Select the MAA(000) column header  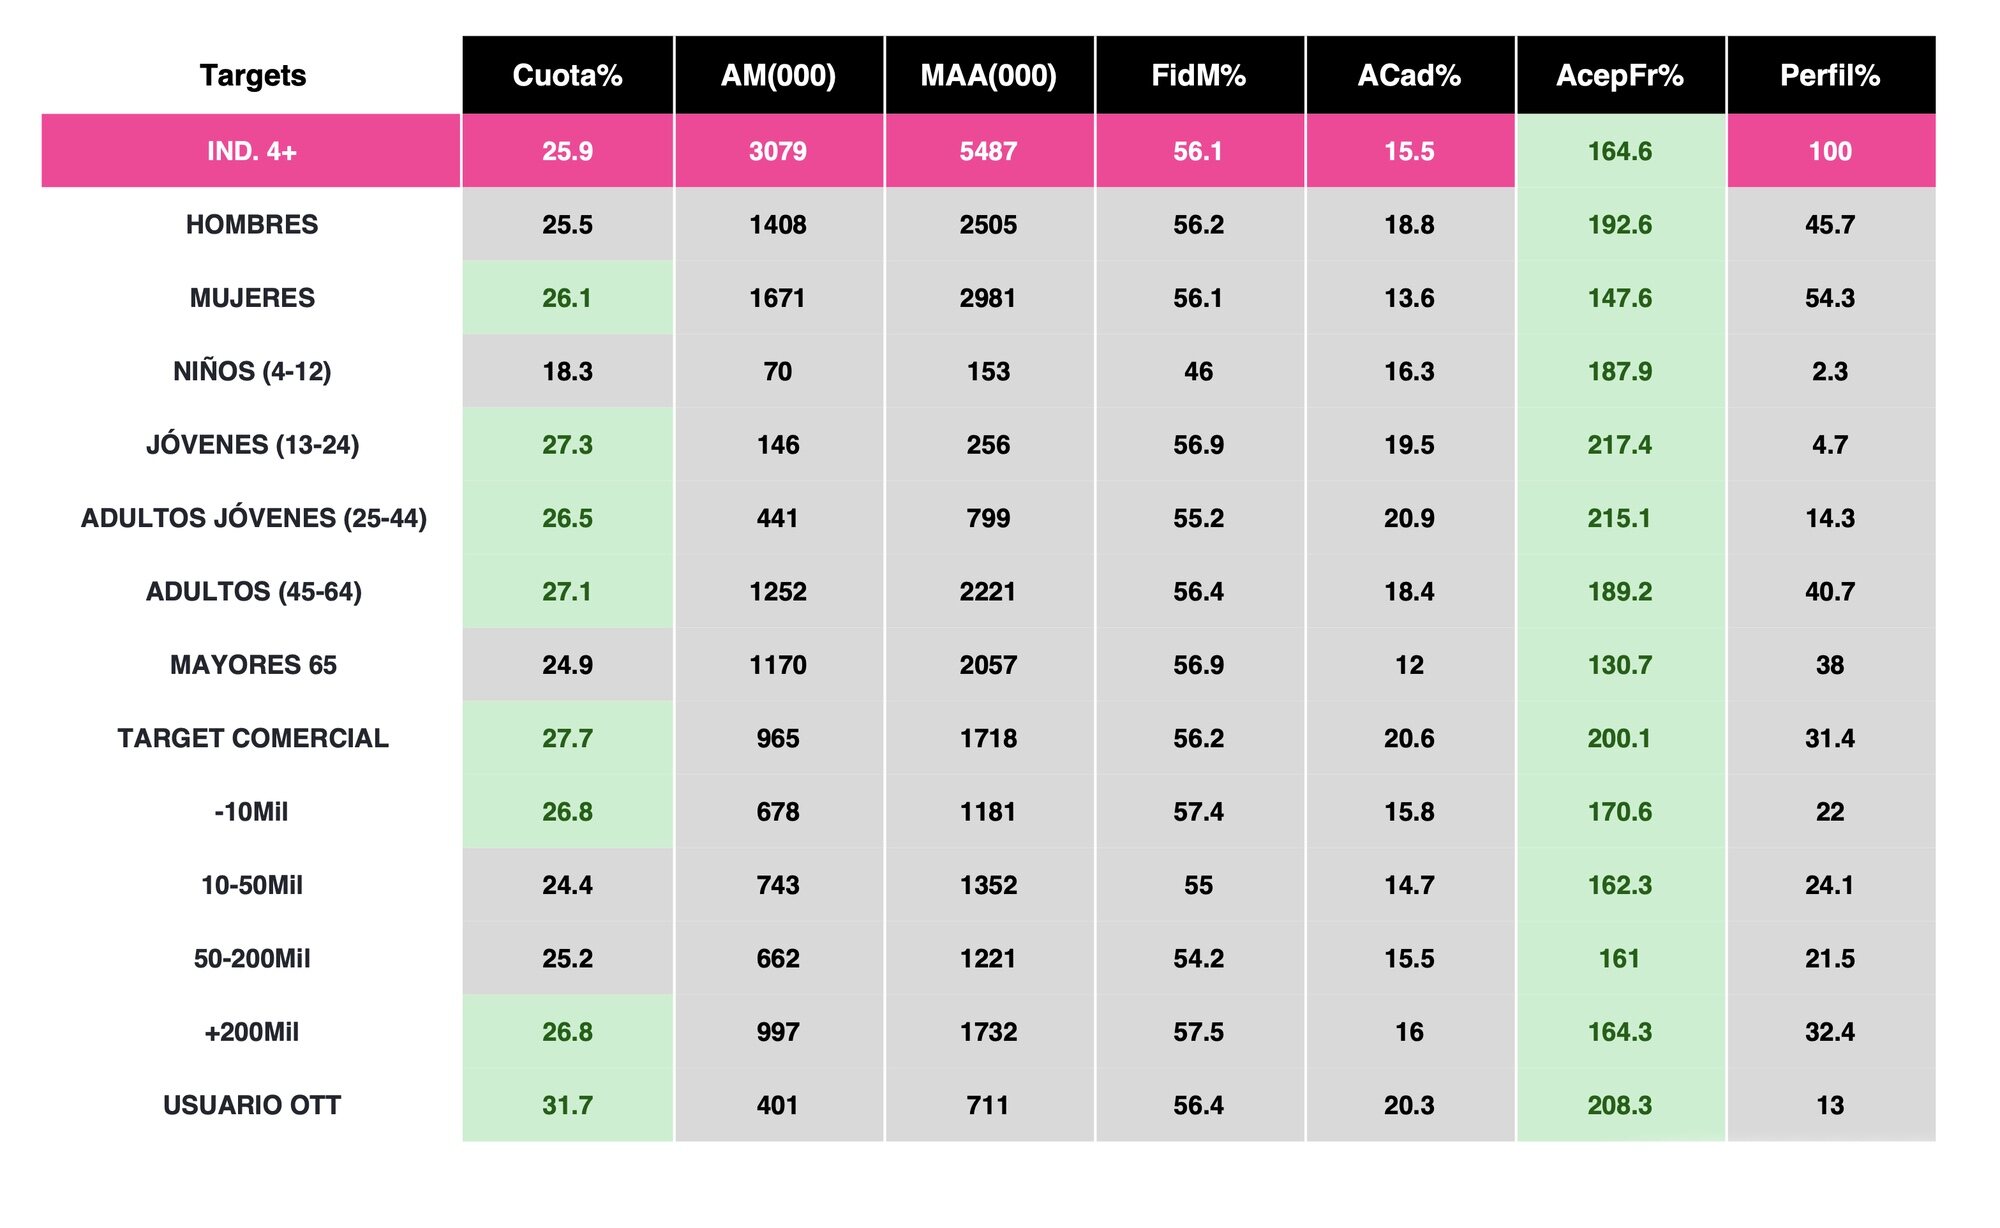click(x=988, y=76)
